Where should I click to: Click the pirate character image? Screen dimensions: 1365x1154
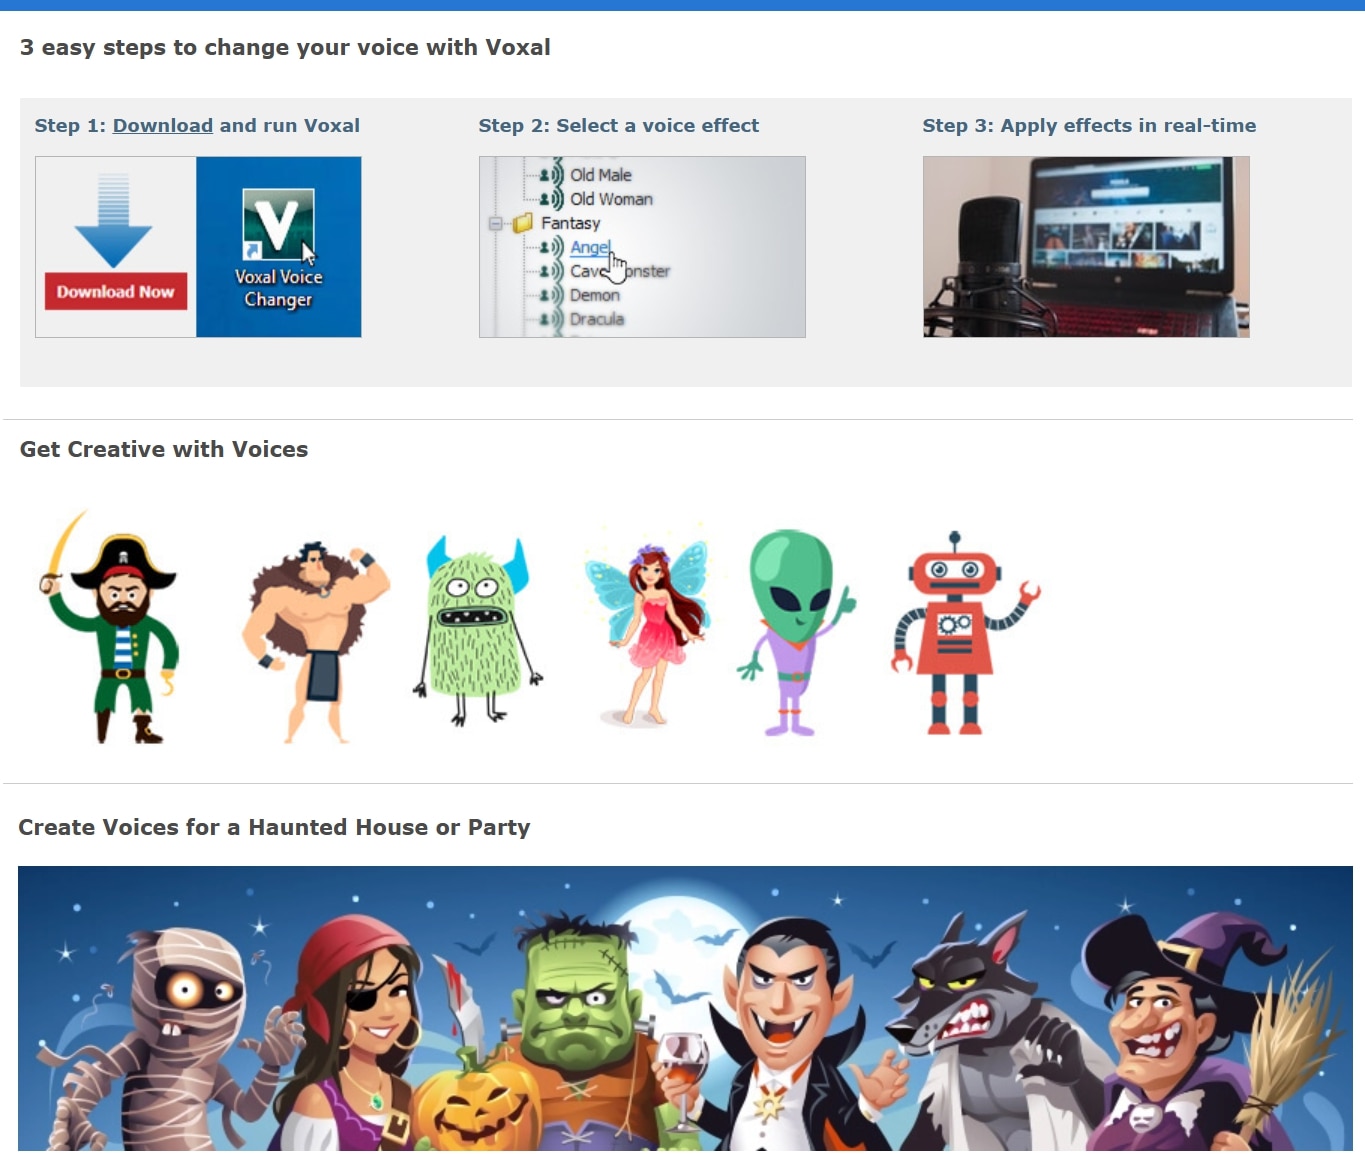click(x=110, y=626)
